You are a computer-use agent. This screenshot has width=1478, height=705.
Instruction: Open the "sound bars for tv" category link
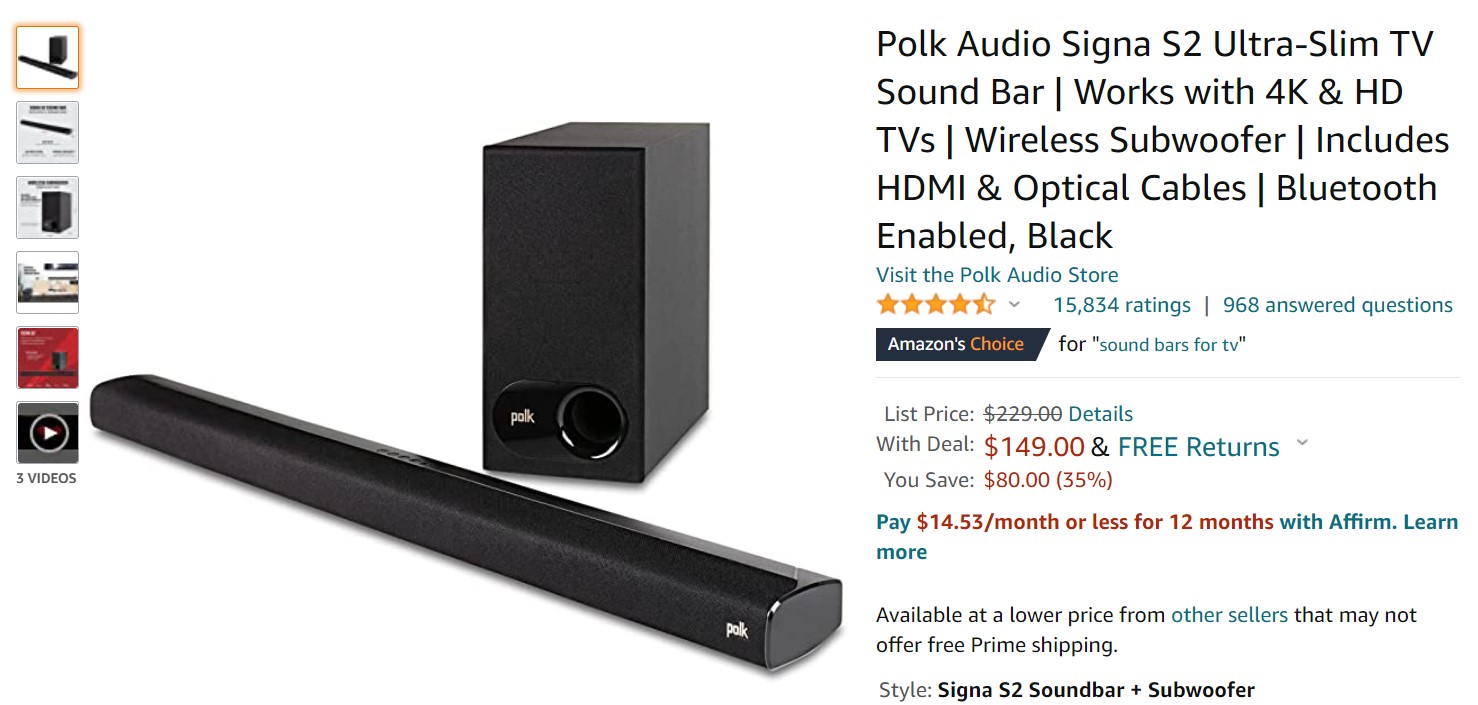pos(1169,345)
